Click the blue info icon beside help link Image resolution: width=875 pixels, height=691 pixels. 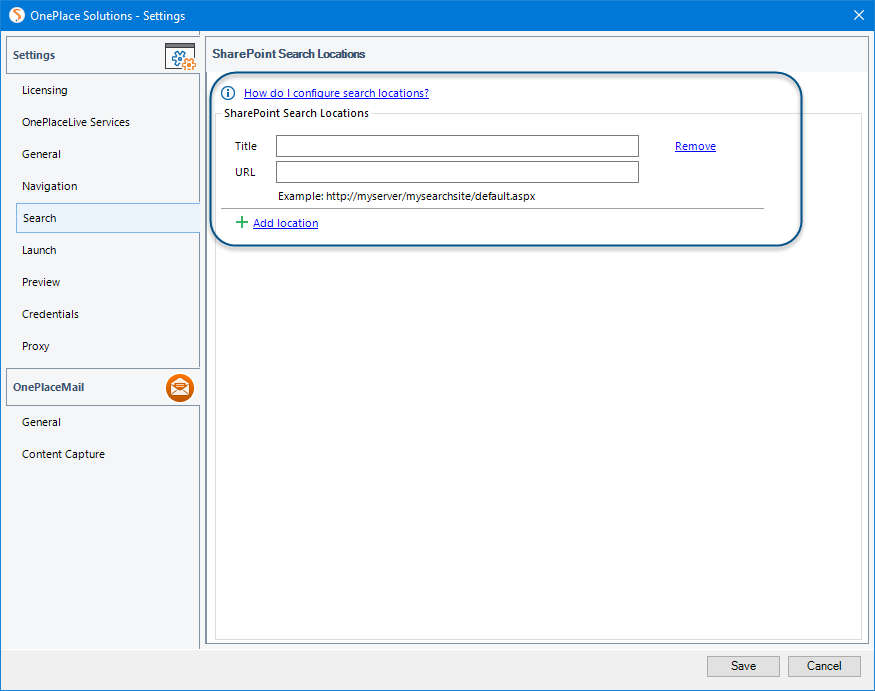point(228,93)
